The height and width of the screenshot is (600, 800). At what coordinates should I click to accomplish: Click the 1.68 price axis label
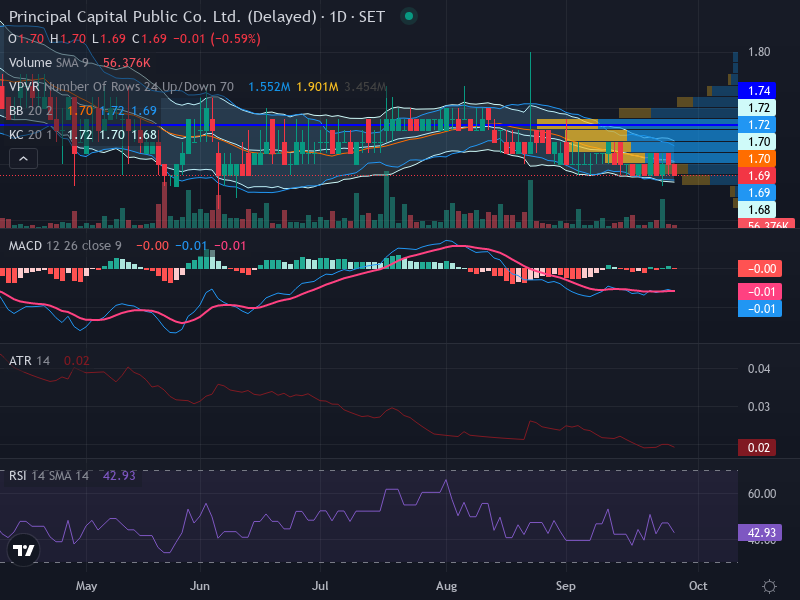pos(757,210)
